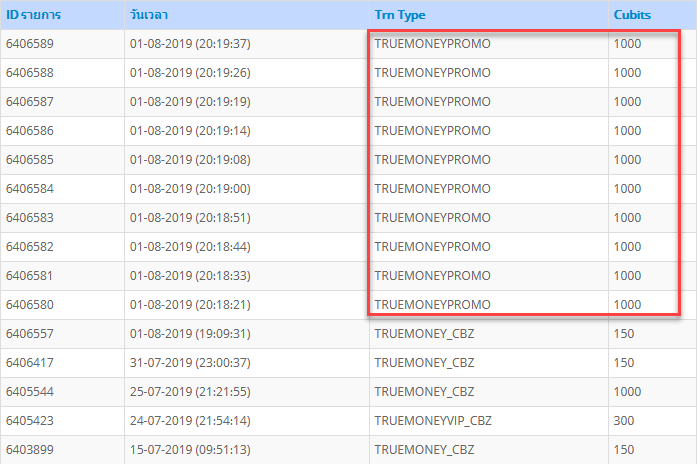This screenshot has height=464, width=697.
Task: Click date 01-08-2019 (20:19:14)
Action: coord(190,131)
